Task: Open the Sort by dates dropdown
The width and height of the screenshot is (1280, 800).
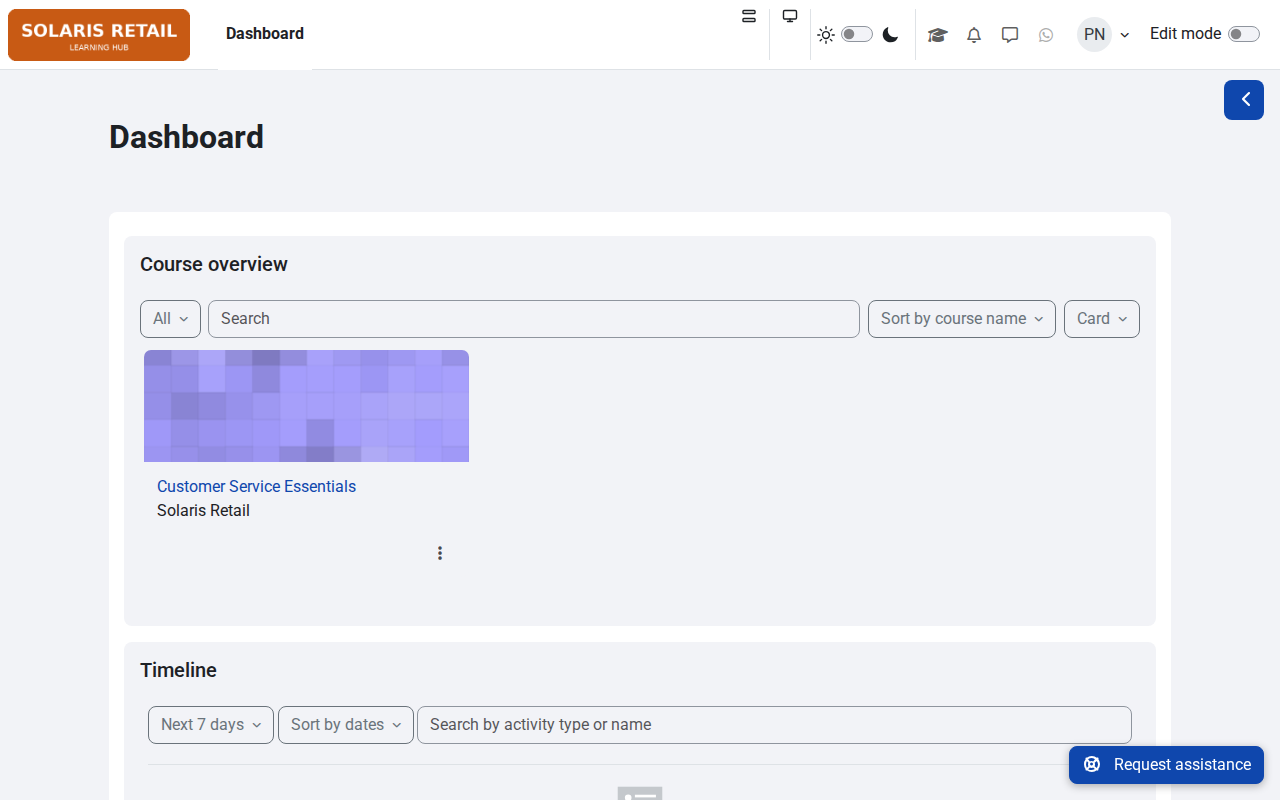Action: [x=346, y=725]
